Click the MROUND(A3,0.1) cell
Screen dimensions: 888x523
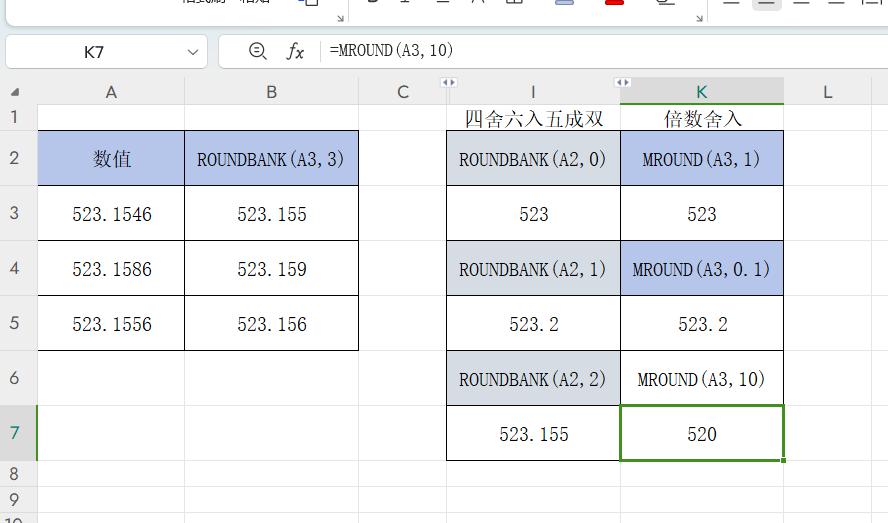[702, 268]
